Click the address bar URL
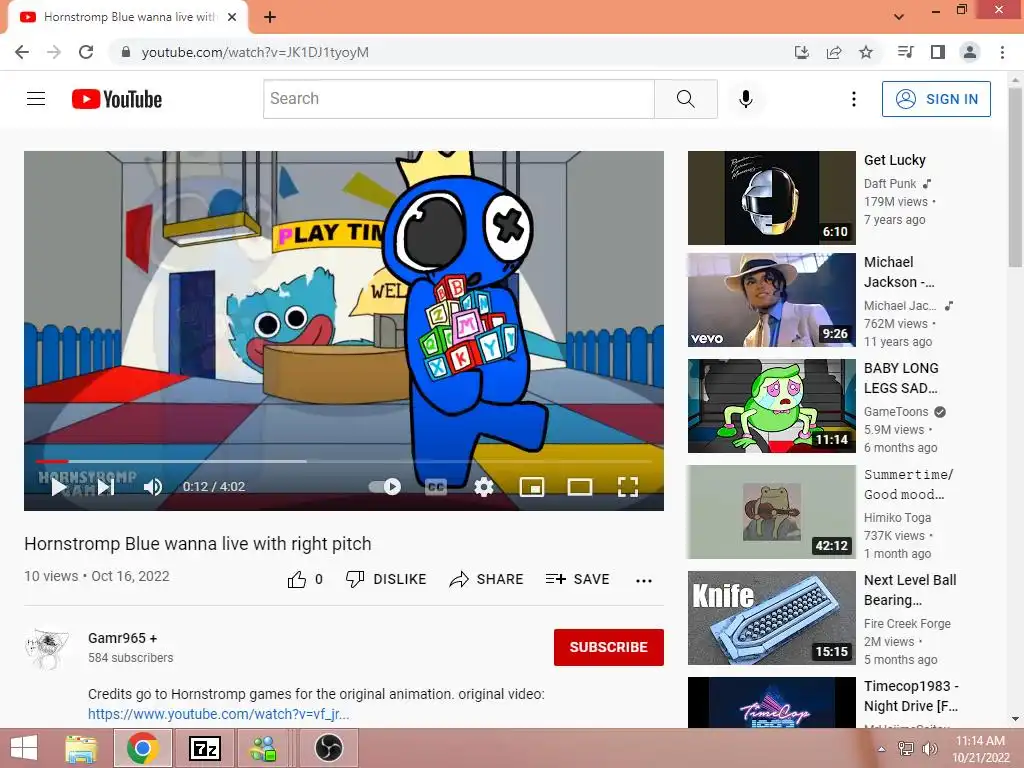This screenshot has height=768, width=1024. coord(255,52)
